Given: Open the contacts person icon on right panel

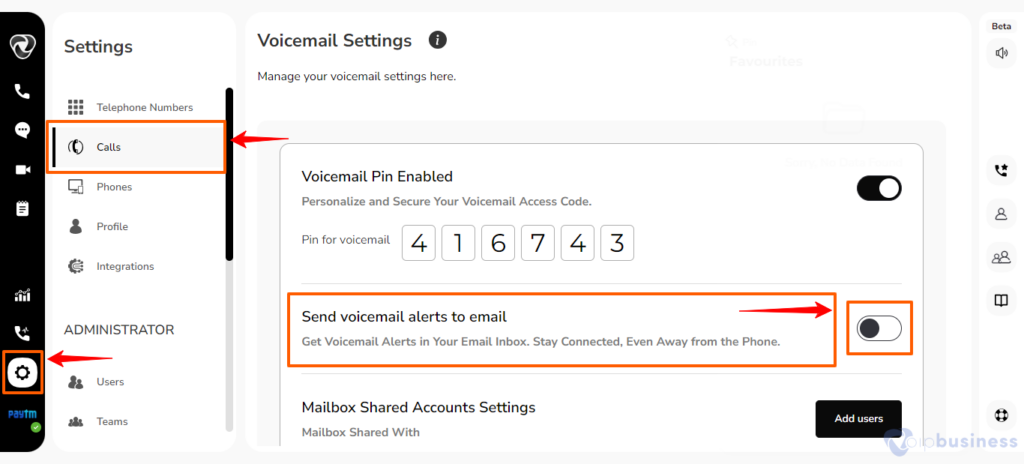Looking at the screenshot, I should (1001, 214).
